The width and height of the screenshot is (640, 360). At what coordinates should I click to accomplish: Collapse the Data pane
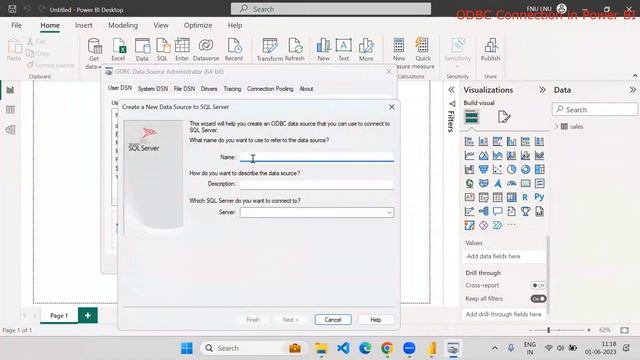tap(632, 90)
